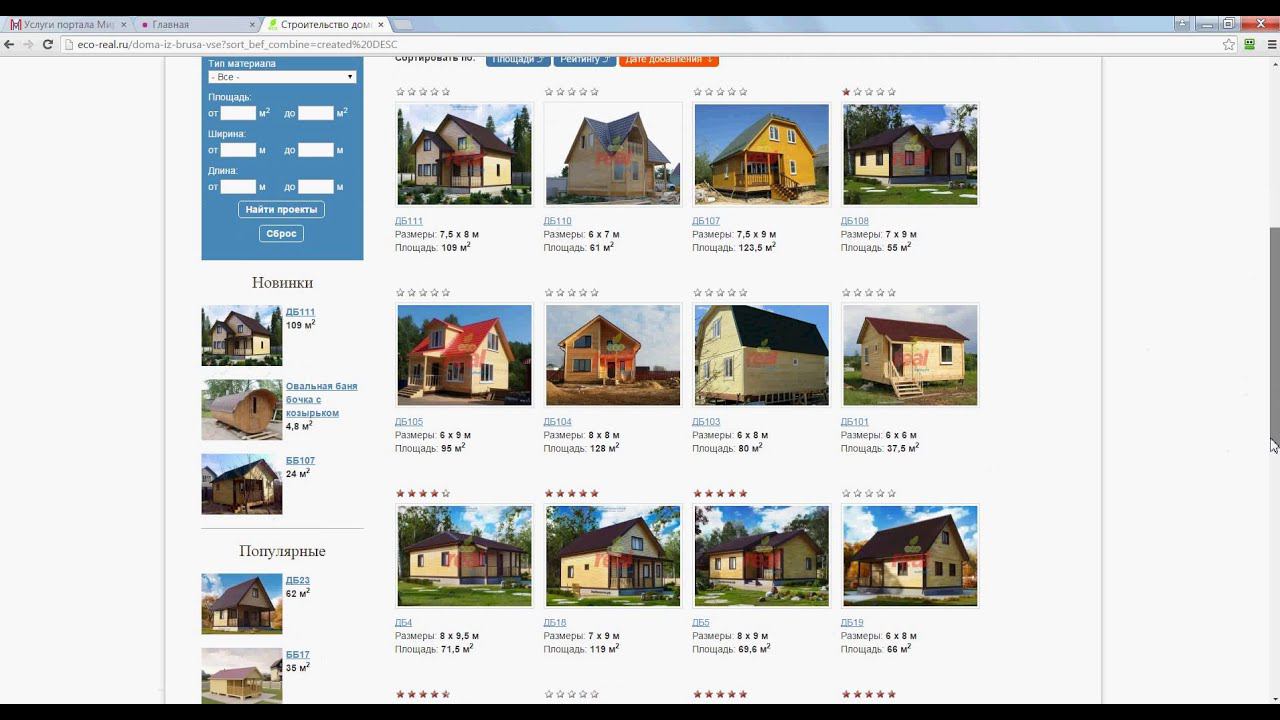Sort projects by Площади
This screenshot has height=720, width=1280.
coord(518,60)
